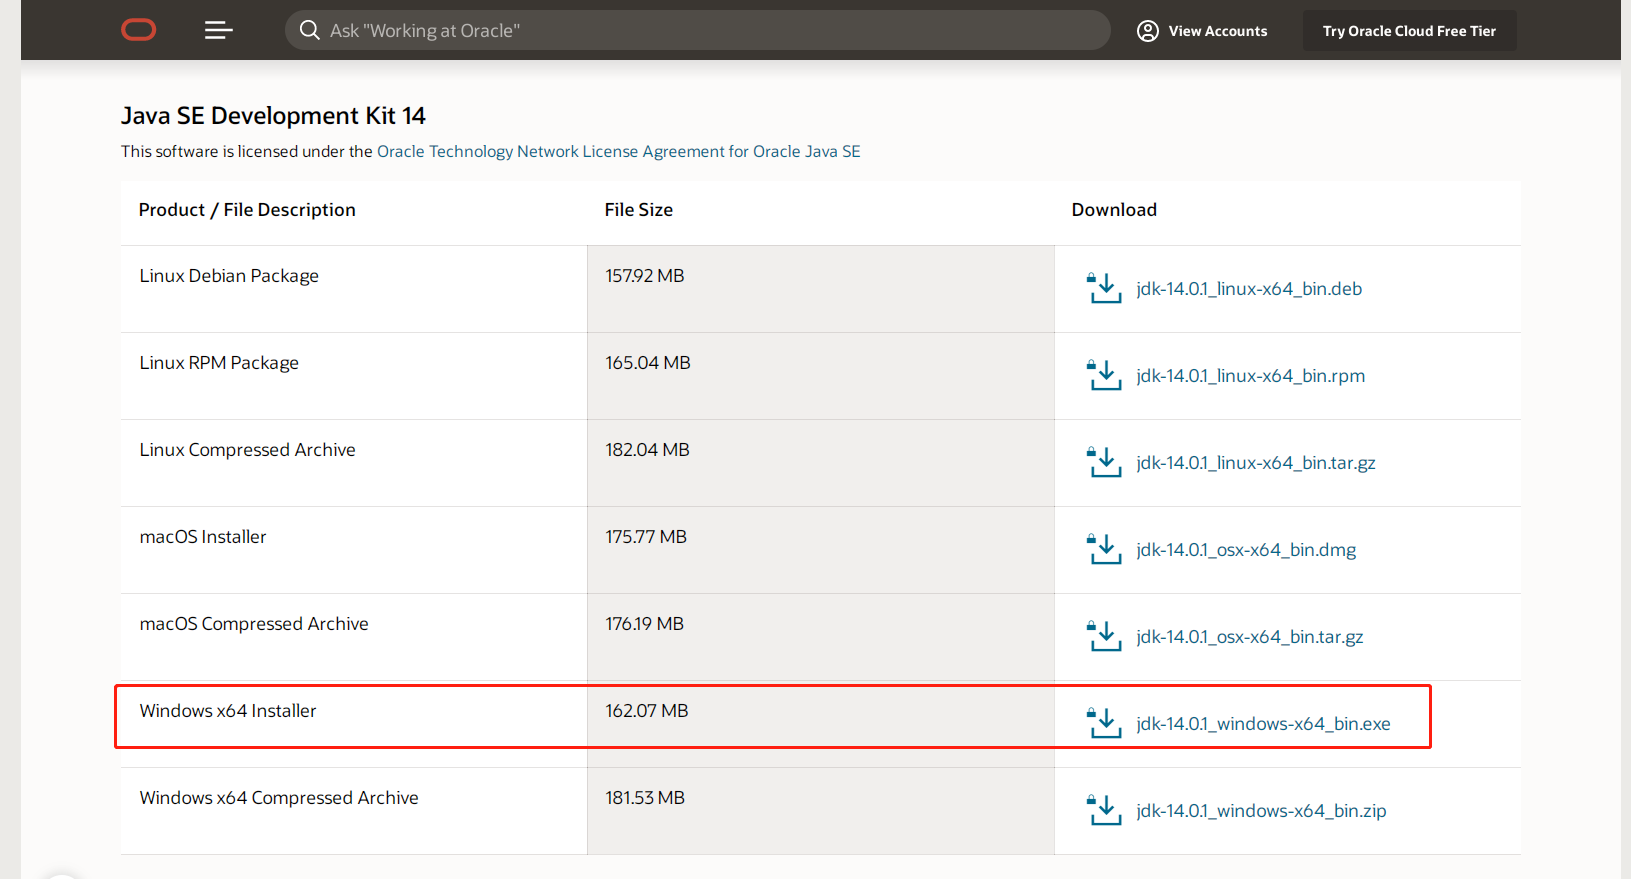The height and width of the screenshot is (879, 1631).
Task: Click the red Oracle logo icon
Action: 139,30
